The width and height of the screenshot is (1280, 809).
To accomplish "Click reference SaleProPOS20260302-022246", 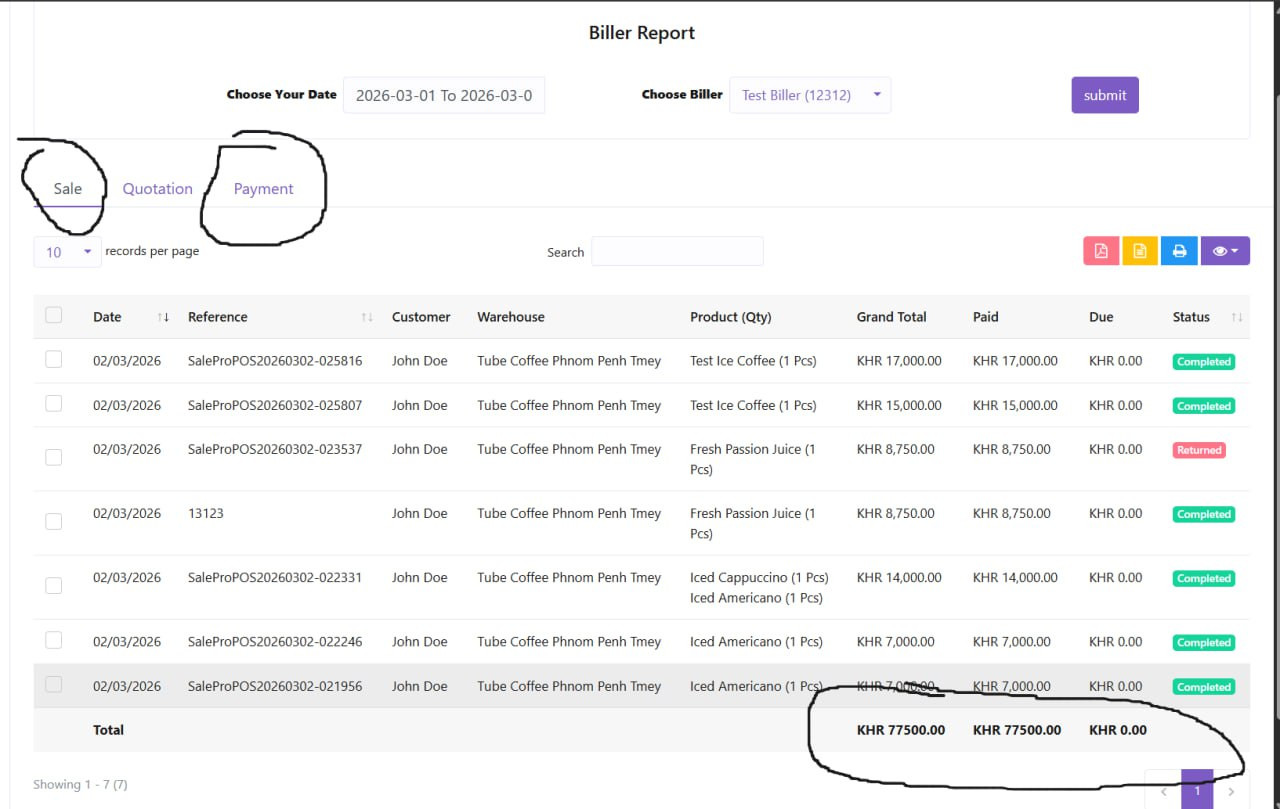I will pos(275,641).
